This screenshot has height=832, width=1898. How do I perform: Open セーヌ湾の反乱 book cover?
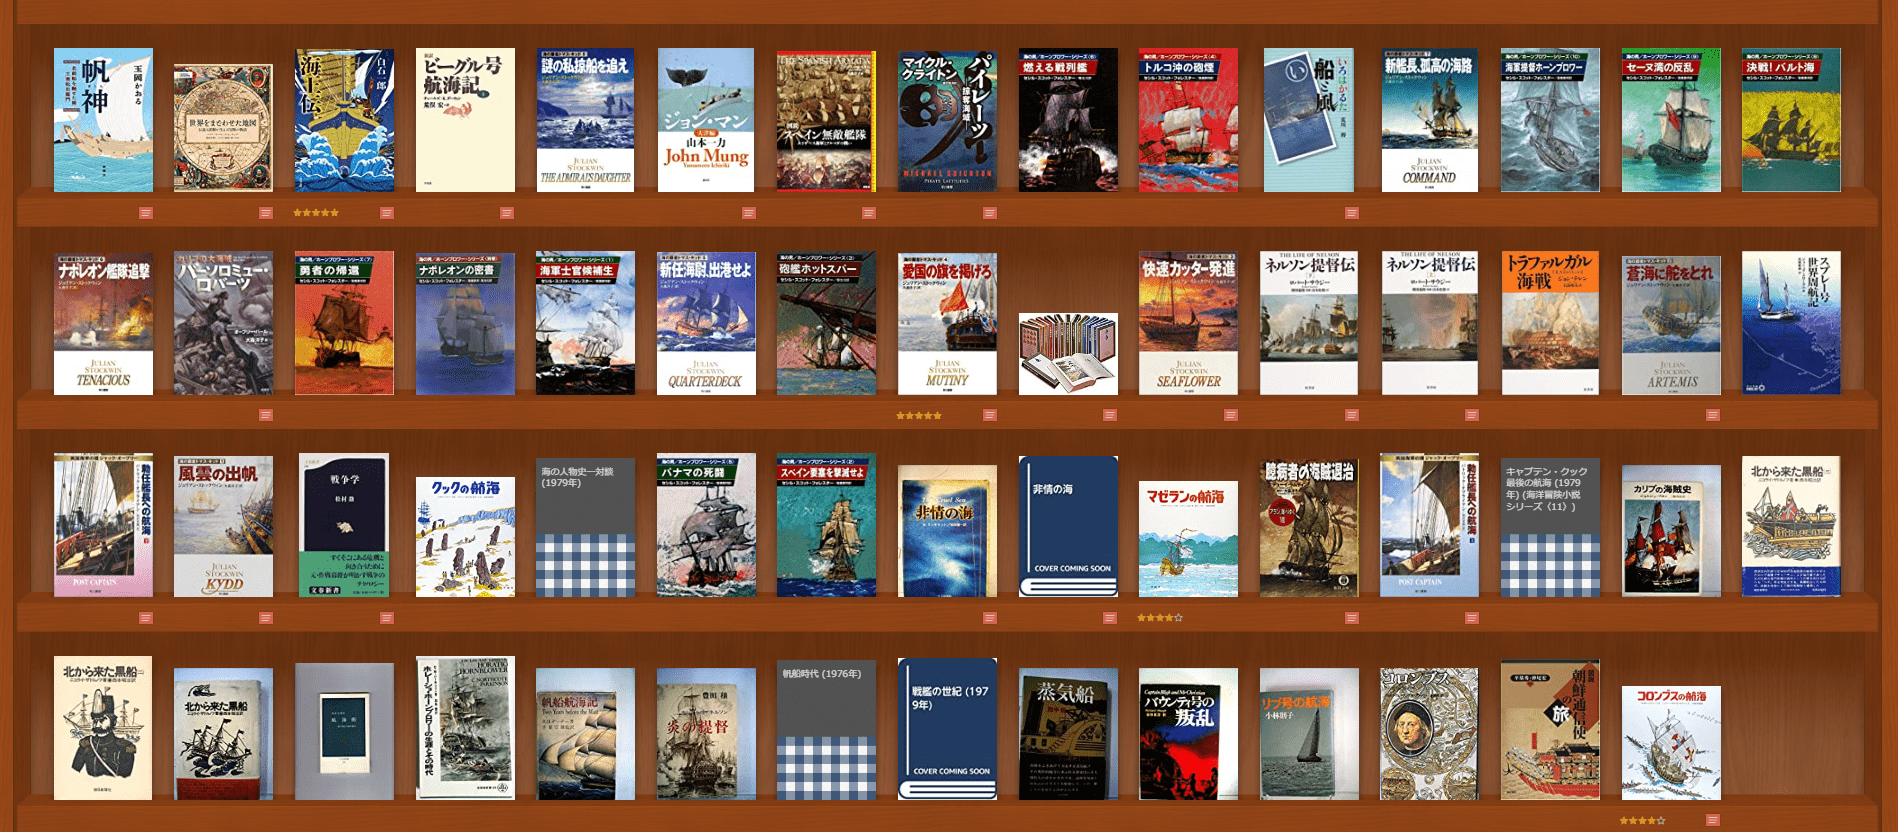click(x=1671, y=120)
